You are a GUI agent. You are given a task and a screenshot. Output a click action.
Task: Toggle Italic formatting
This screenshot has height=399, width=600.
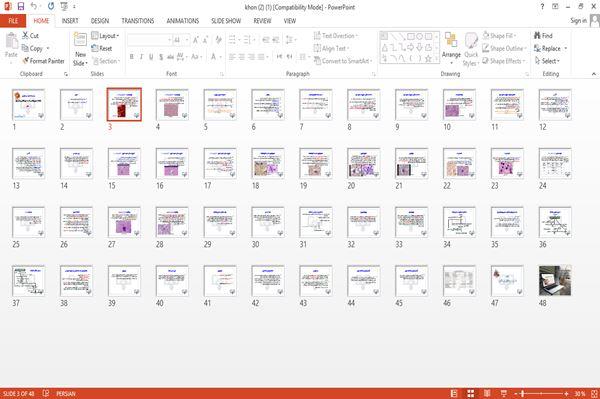point(141,57)
